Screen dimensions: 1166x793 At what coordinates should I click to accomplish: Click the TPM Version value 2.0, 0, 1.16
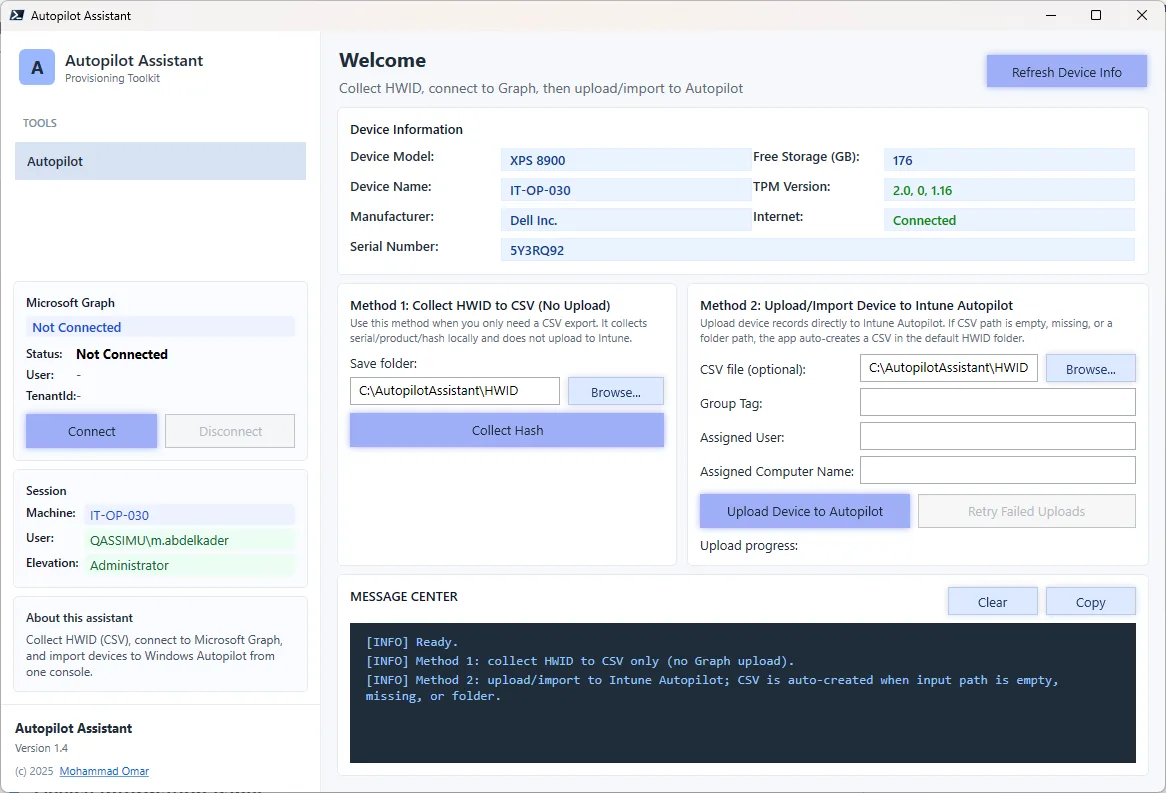(1009, 190)
